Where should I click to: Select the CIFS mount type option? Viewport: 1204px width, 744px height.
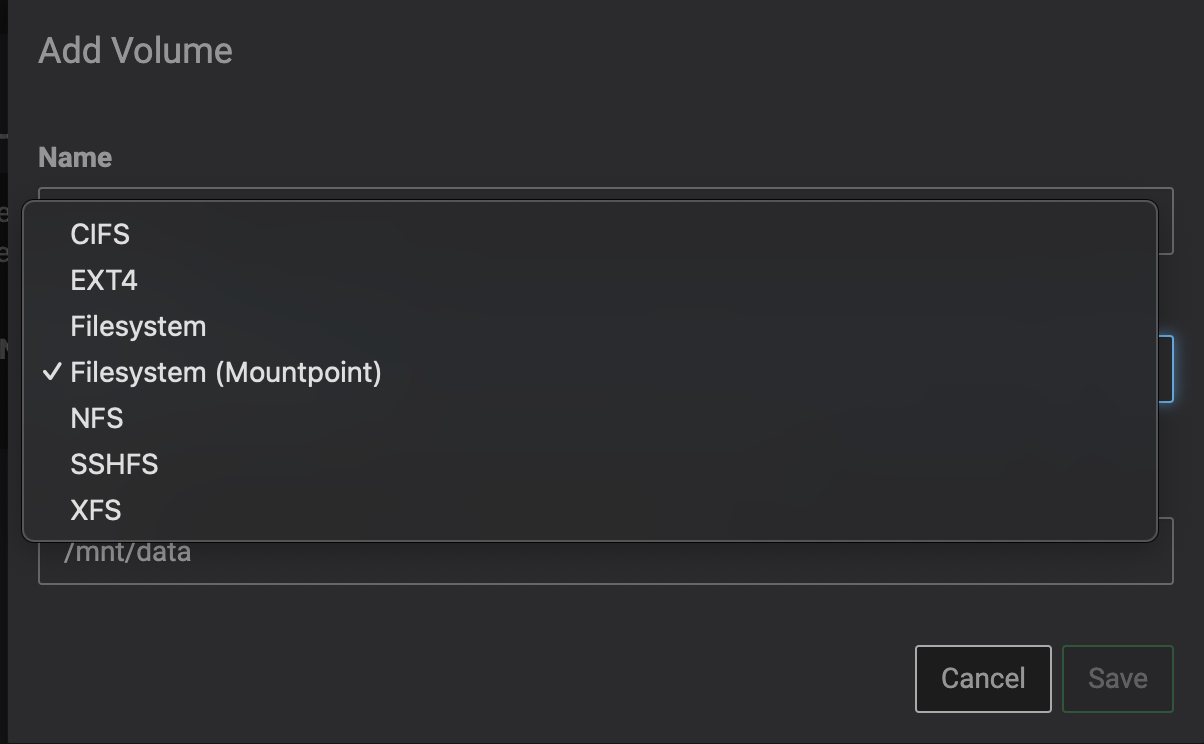pyautogui.click(x=100, y=234)
